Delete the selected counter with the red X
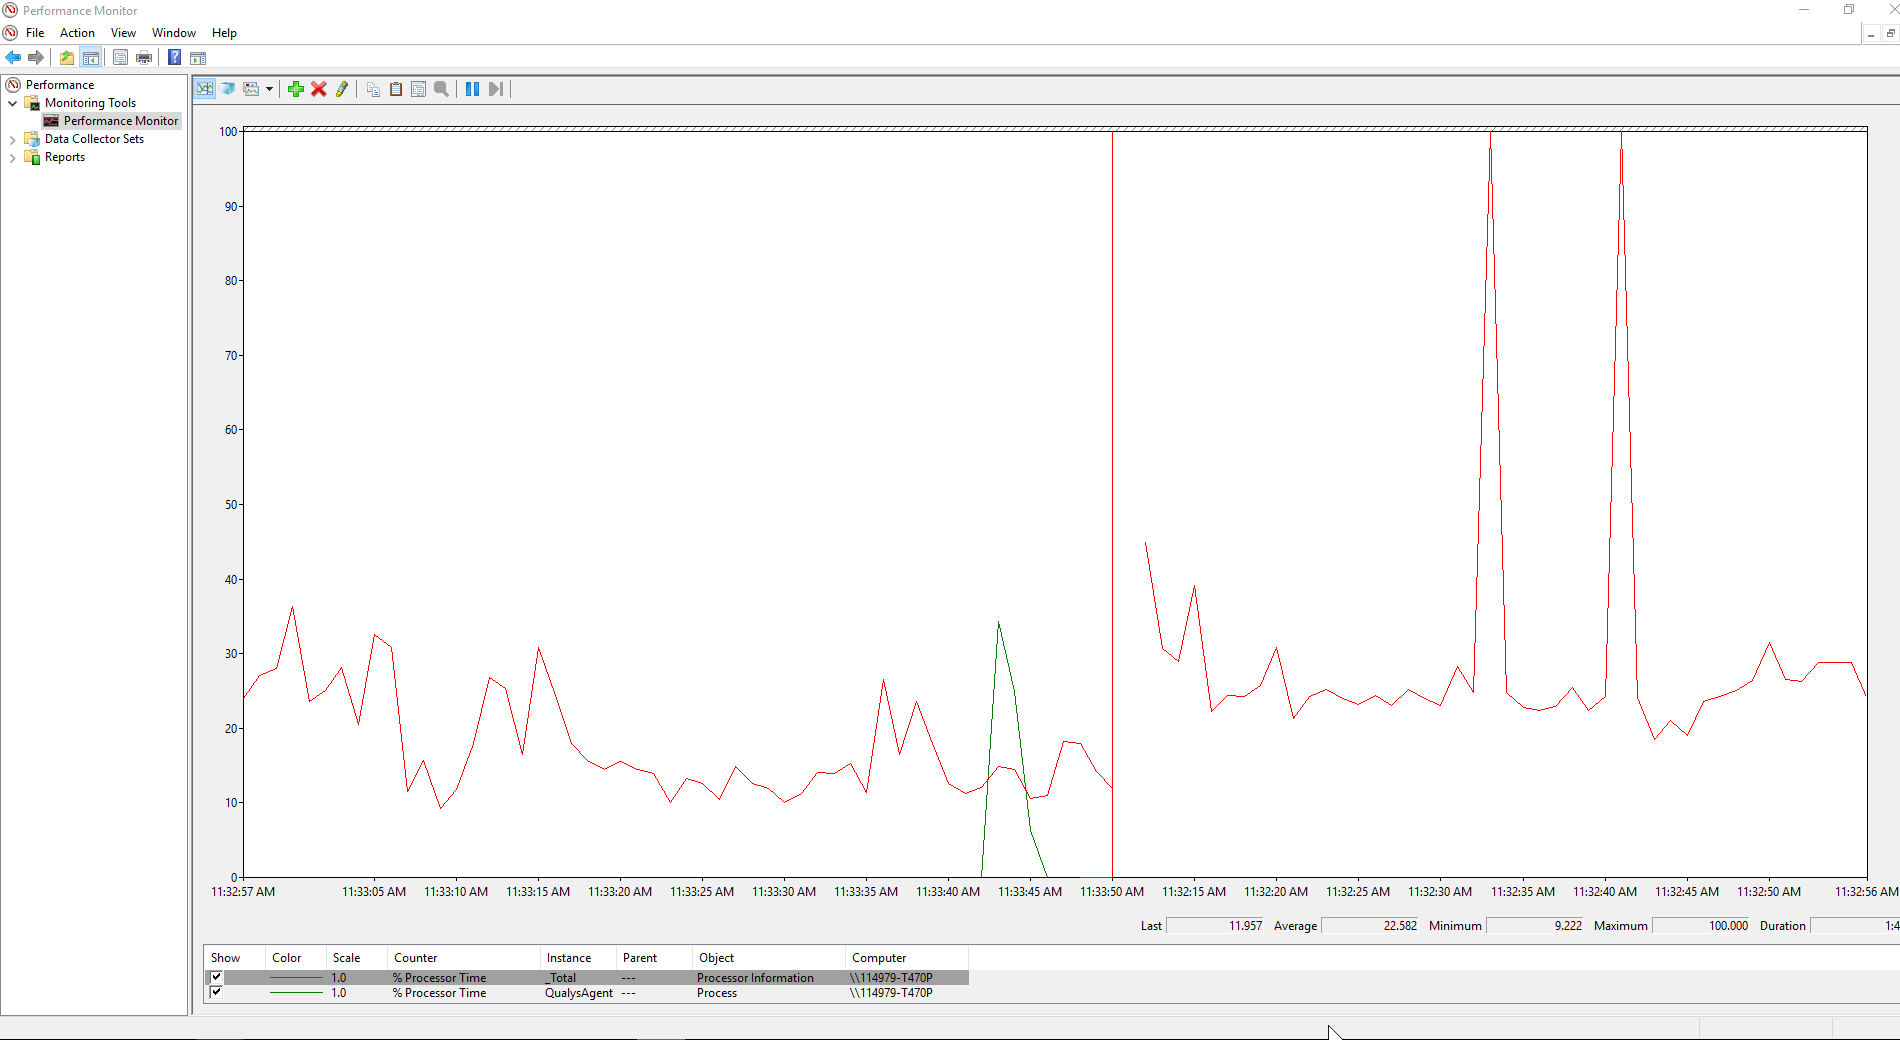 (319, 89)
